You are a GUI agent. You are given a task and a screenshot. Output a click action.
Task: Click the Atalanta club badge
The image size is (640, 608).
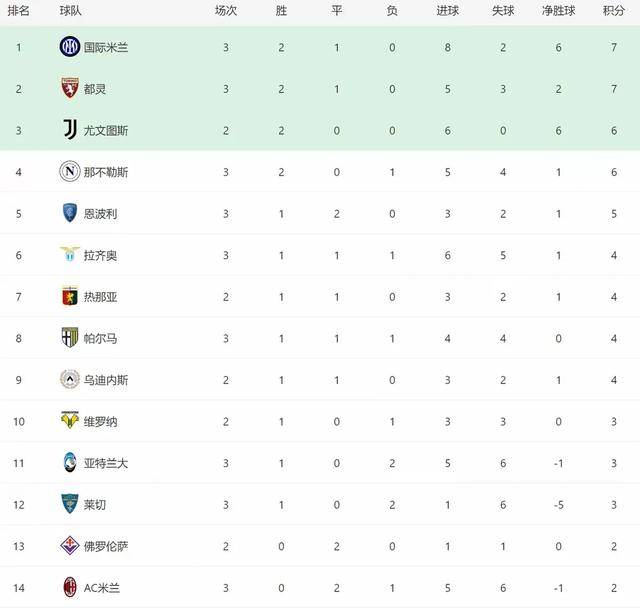coord(69,462)
